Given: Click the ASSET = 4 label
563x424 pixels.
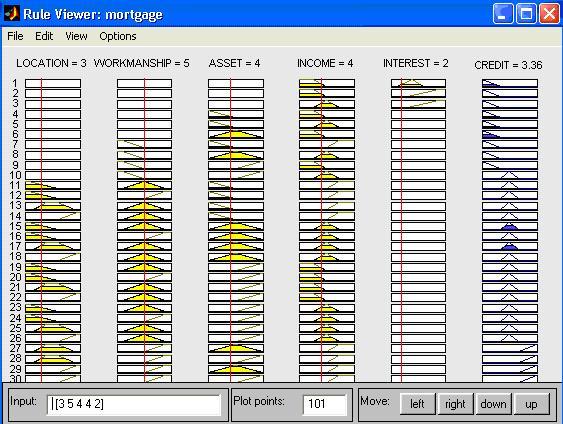Looking at the screenshot, I should 234,63.
